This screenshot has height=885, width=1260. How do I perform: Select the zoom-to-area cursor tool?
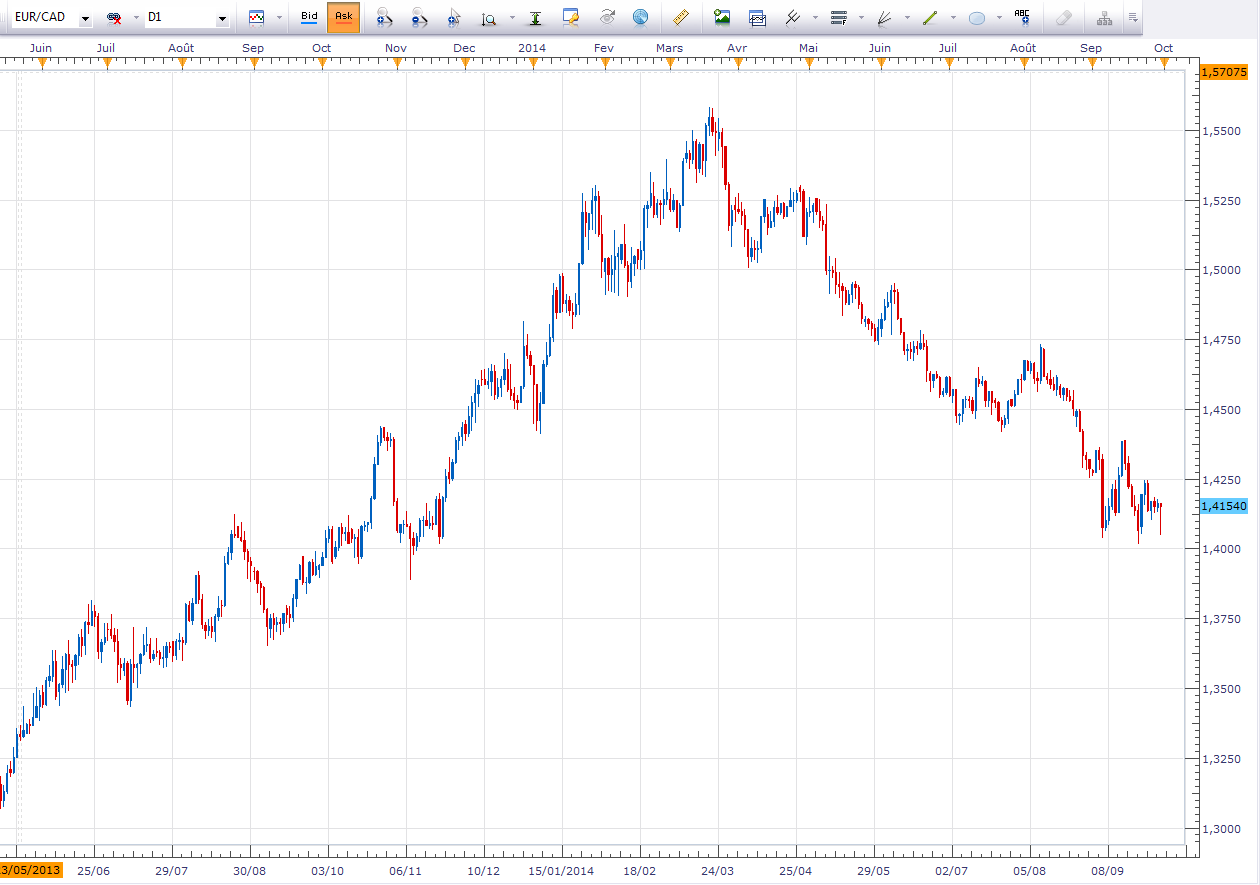click(455, 18)
